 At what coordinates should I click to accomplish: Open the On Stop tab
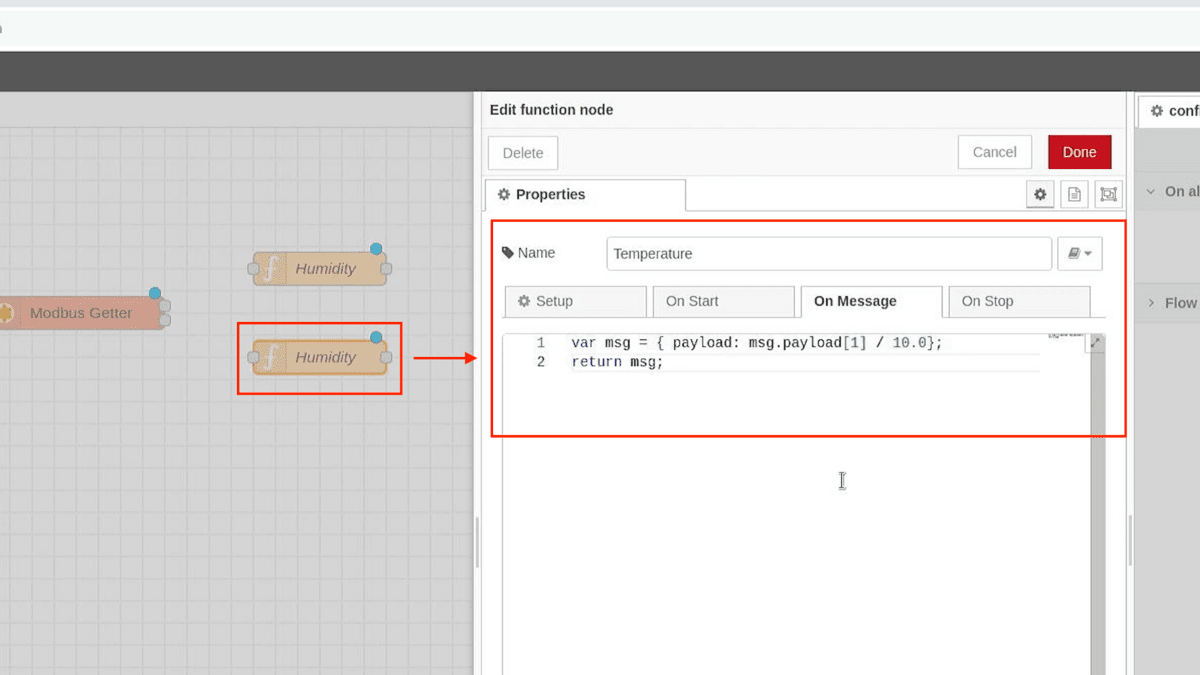[x=1015, y=301]
